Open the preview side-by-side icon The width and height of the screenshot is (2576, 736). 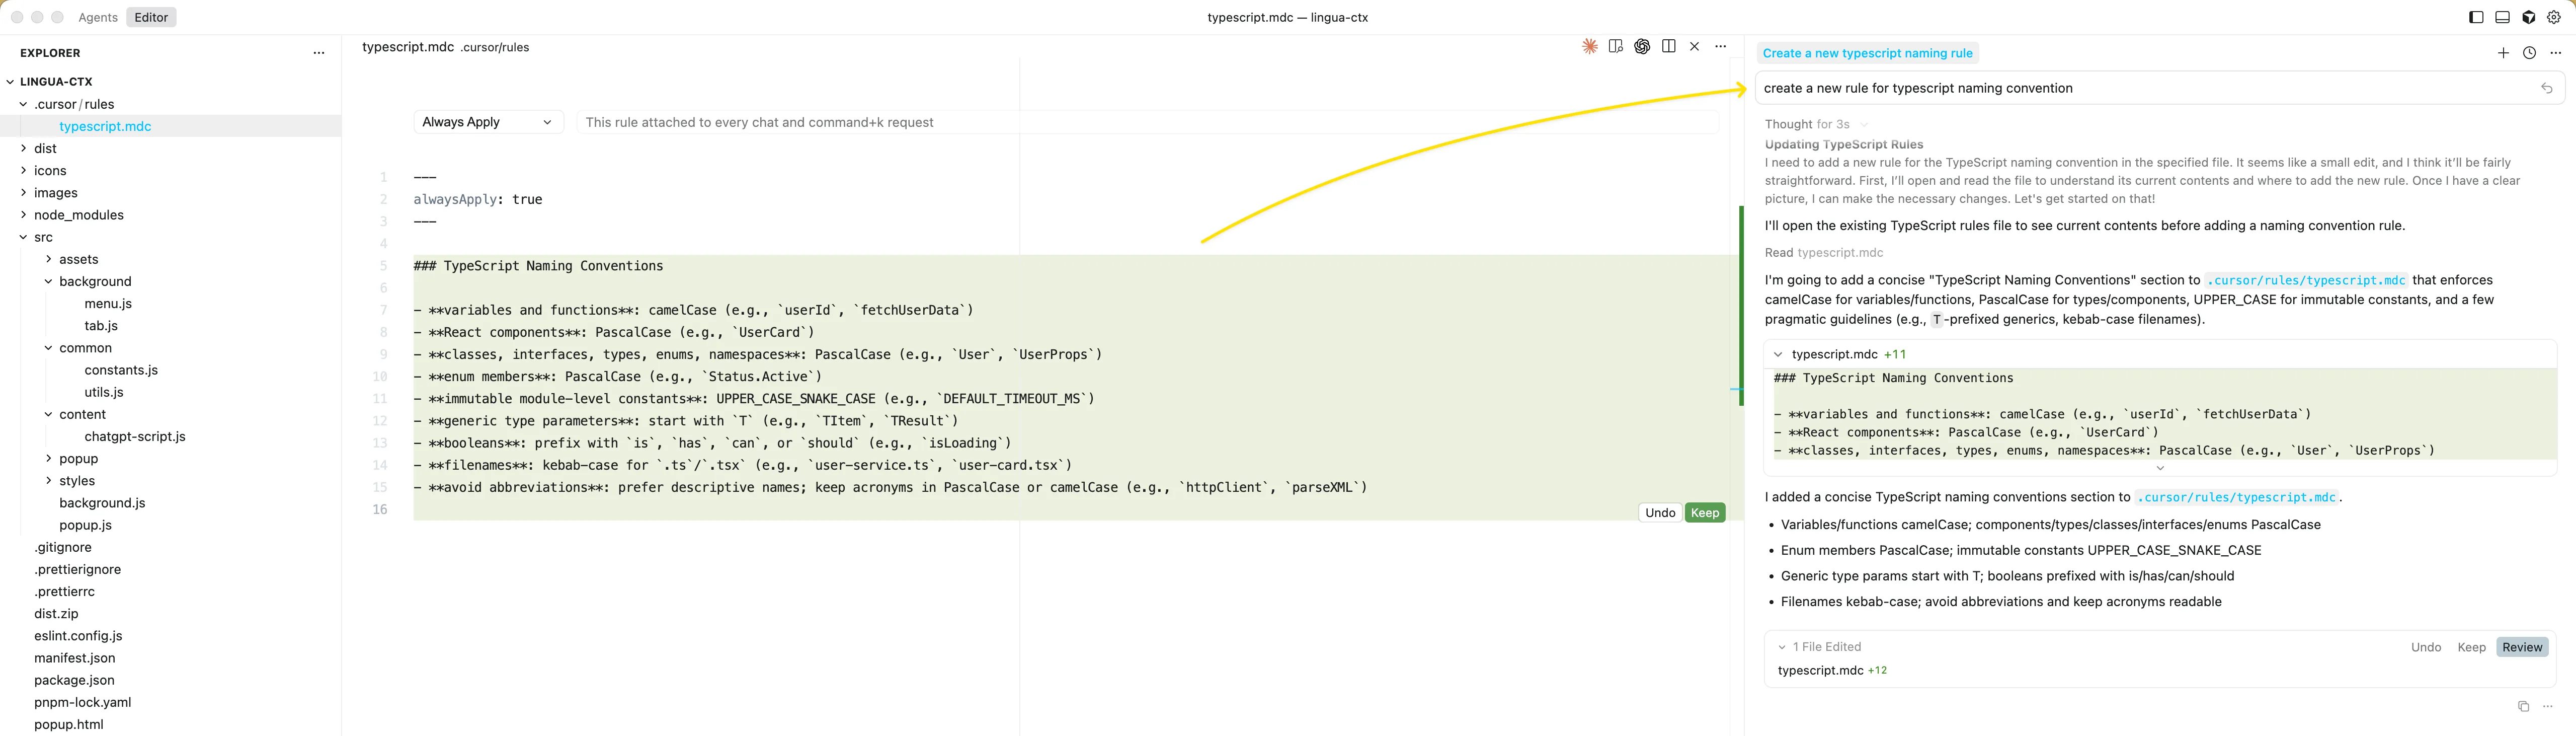click(1615, 46)
